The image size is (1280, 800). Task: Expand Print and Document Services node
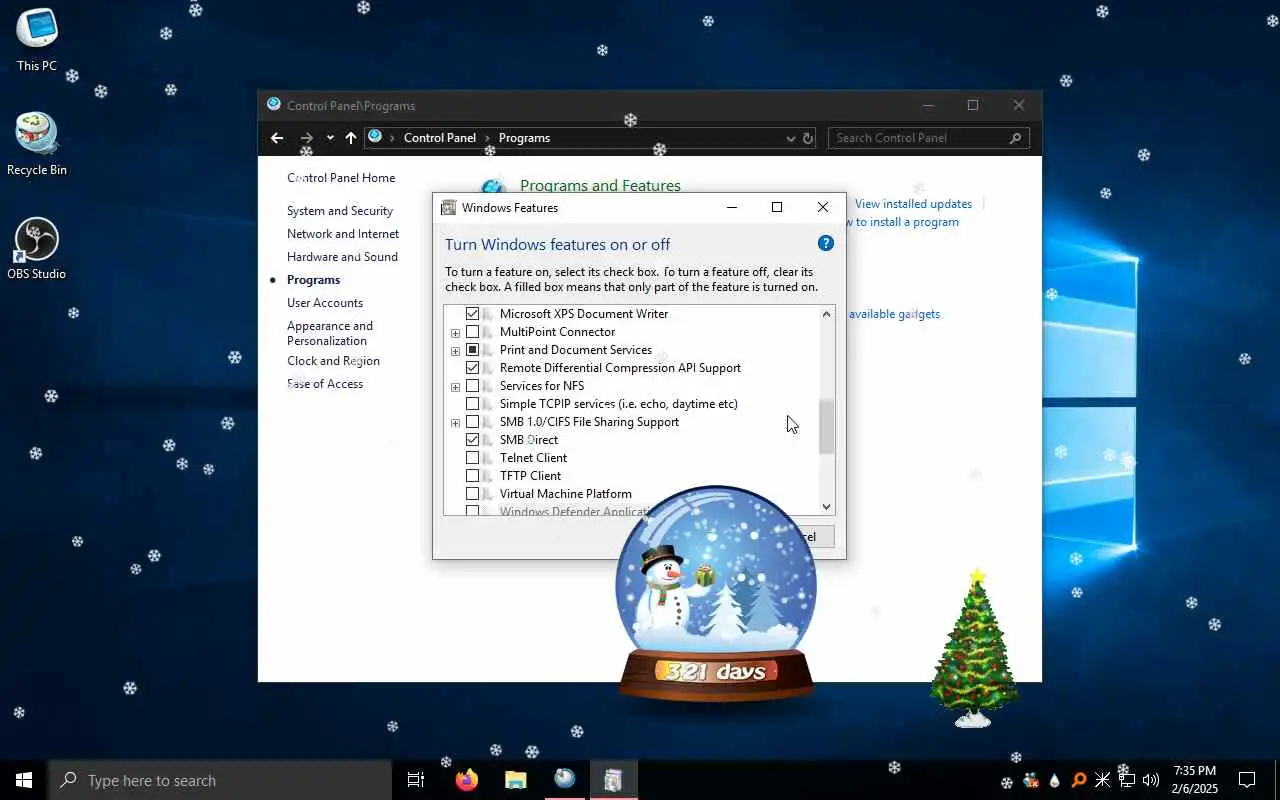(455, 351)
